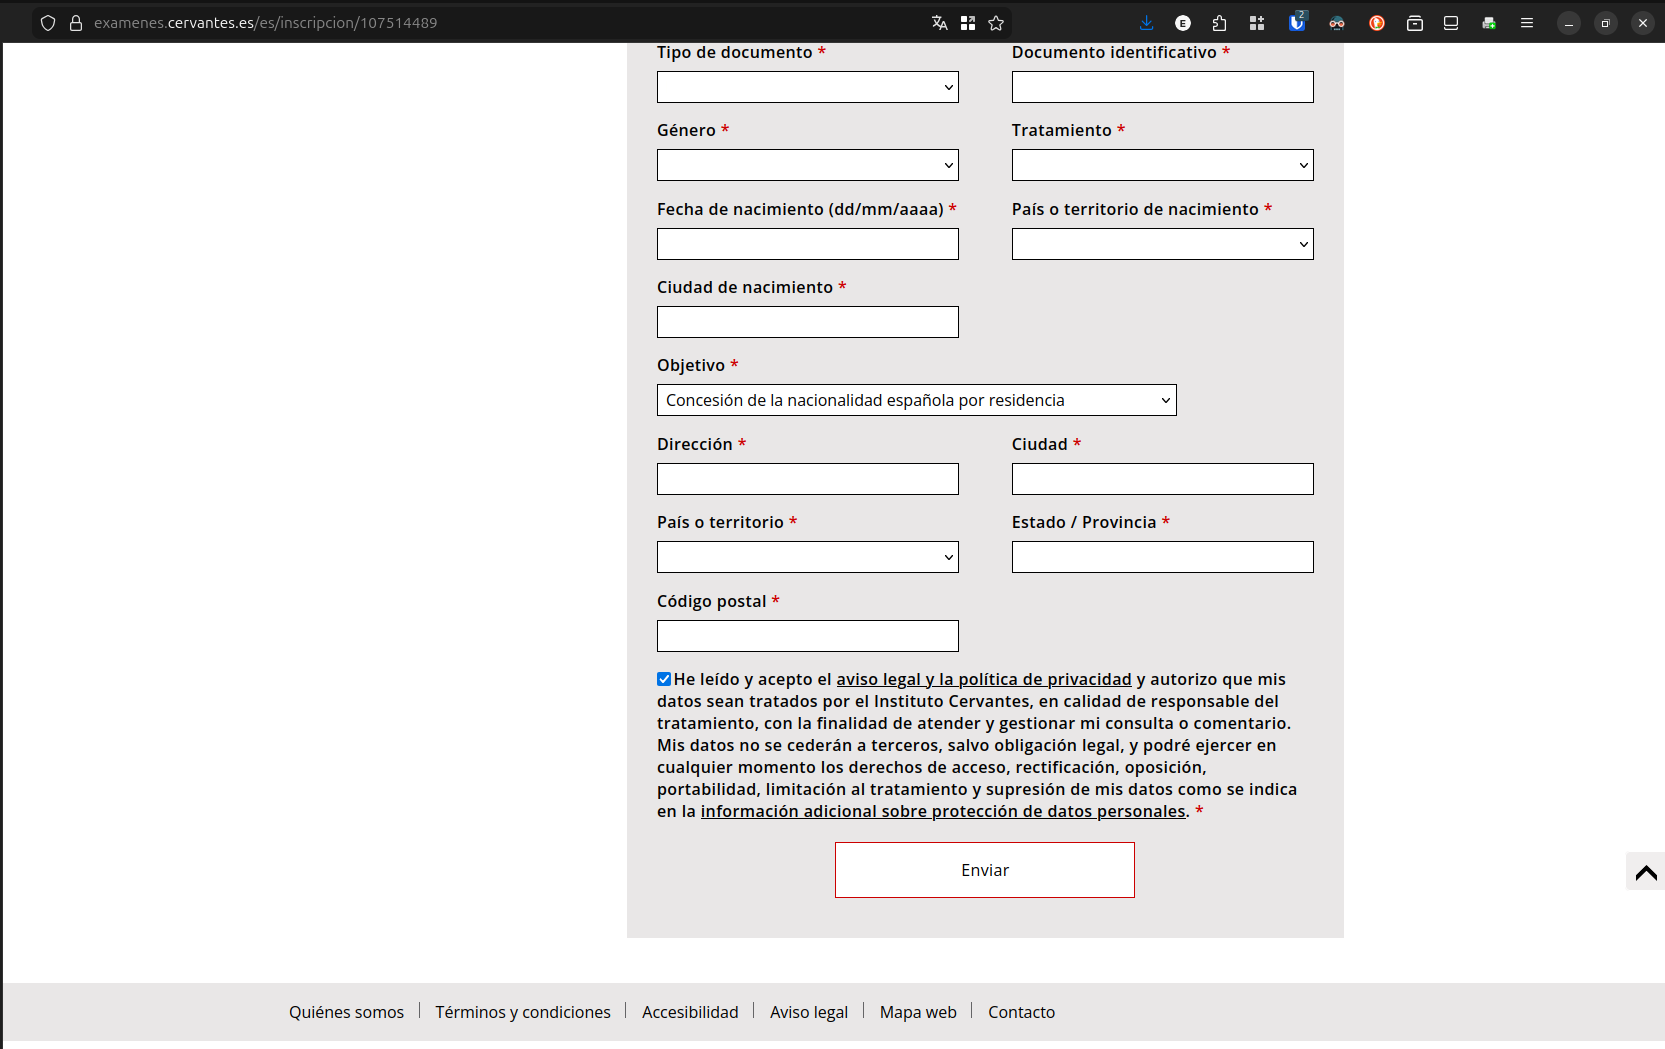Expand País o territorio de nacimiento dropdown

(1162, 244)
